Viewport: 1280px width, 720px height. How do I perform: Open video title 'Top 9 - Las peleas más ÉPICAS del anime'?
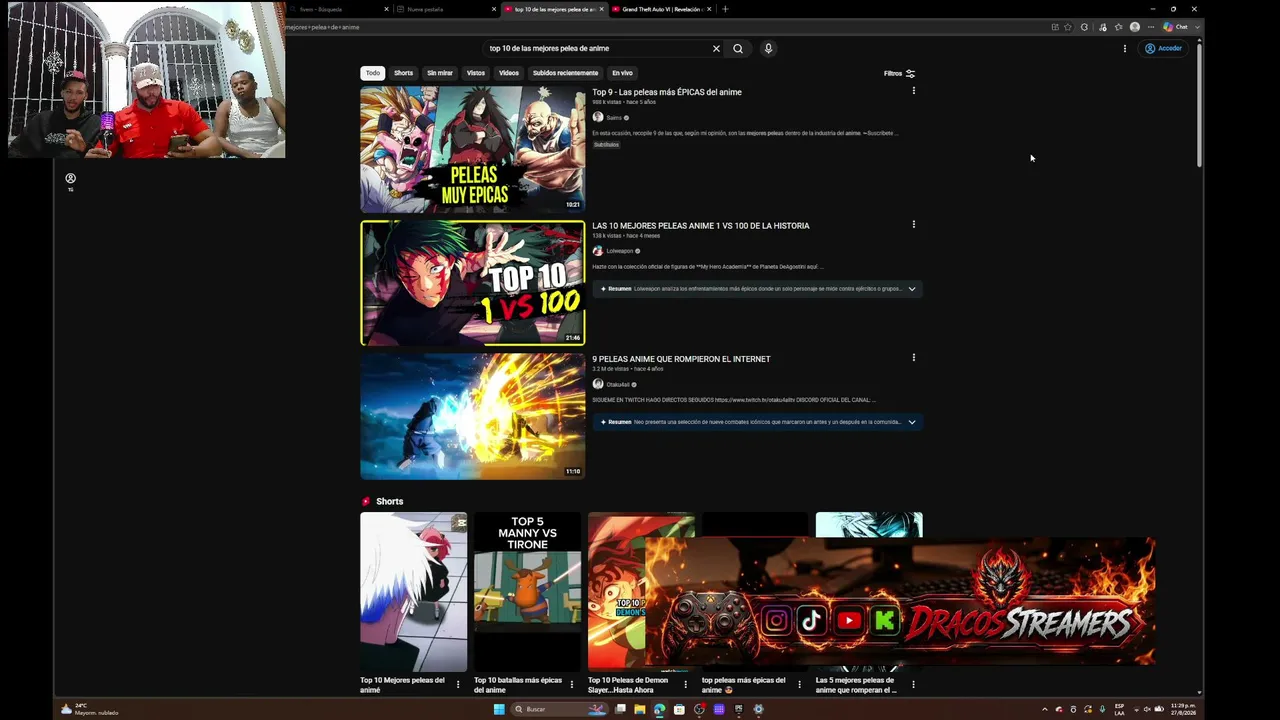pyautogui.click(x=667, y=92)
